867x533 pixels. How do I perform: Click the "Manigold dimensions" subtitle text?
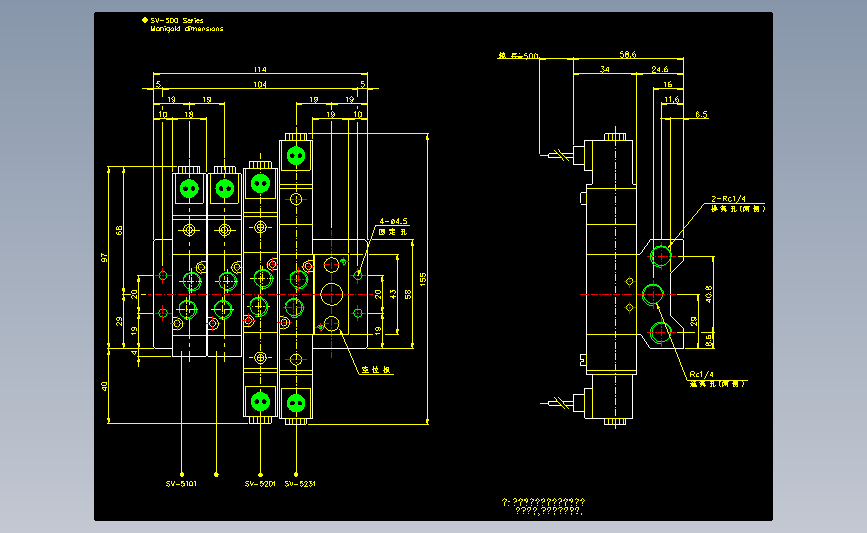(187, 29)
